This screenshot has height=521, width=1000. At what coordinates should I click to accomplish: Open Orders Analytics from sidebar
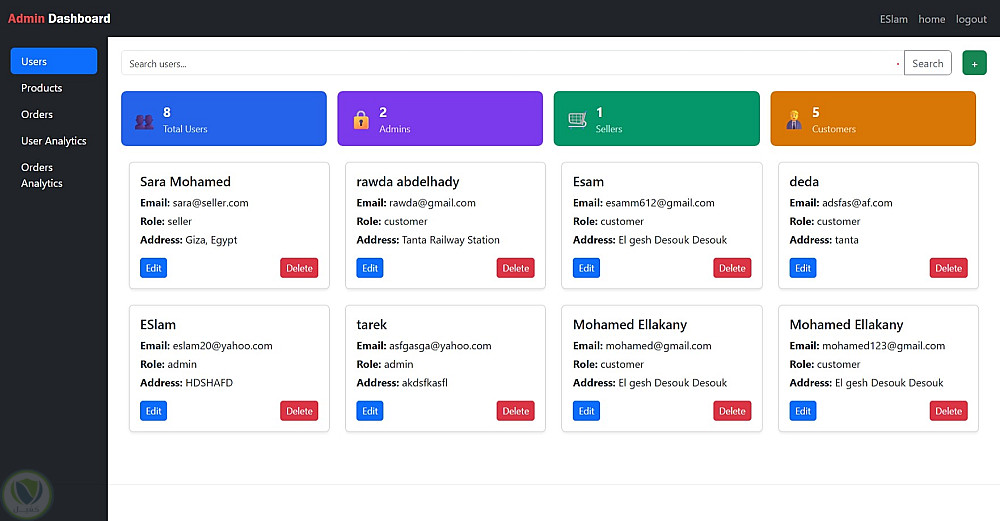tap(42, 175)
